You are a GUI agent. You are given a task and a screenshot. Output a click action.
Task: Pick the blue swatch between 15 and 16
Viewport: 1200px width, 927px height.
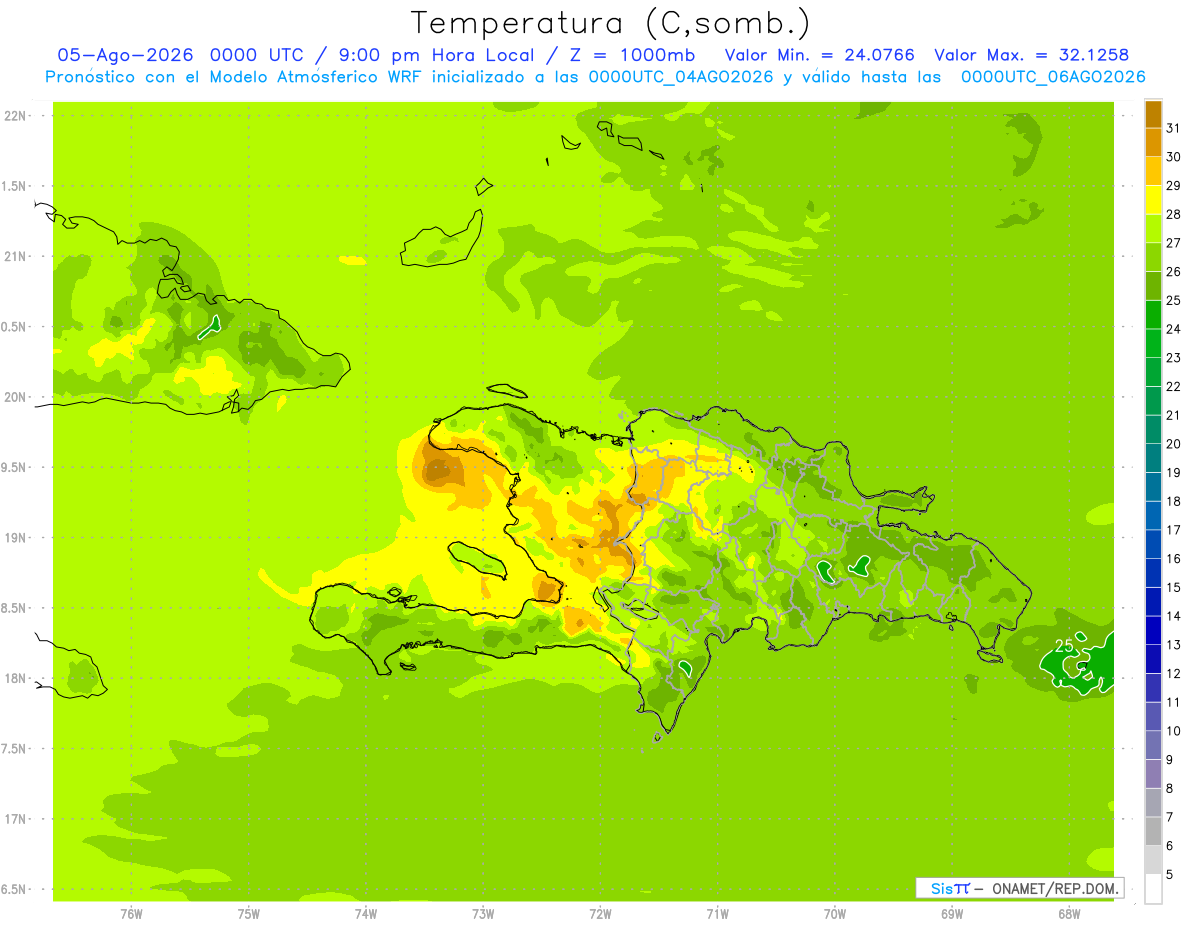(1153, 572)
